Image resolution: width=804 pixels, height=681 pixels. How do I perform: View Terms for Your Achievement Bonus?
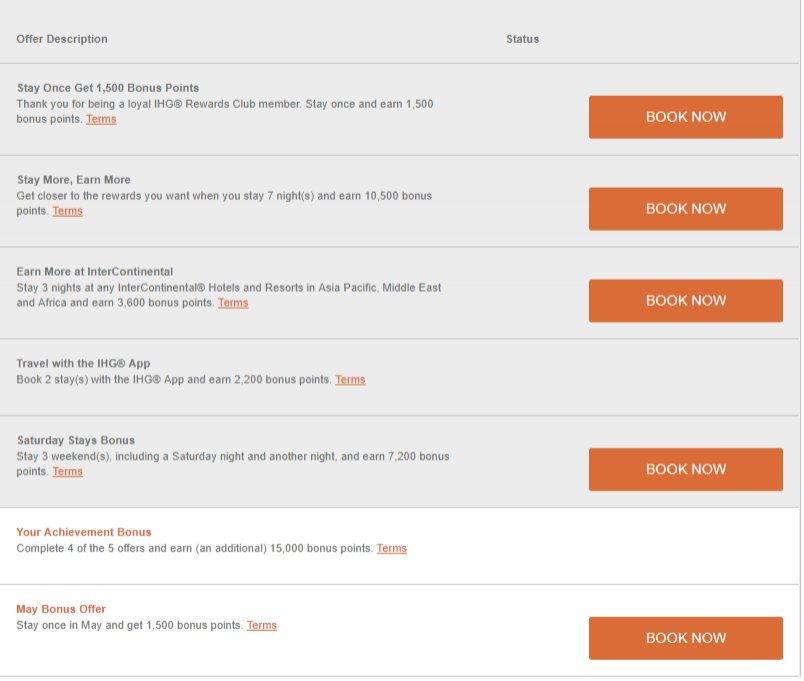(391, 548)
